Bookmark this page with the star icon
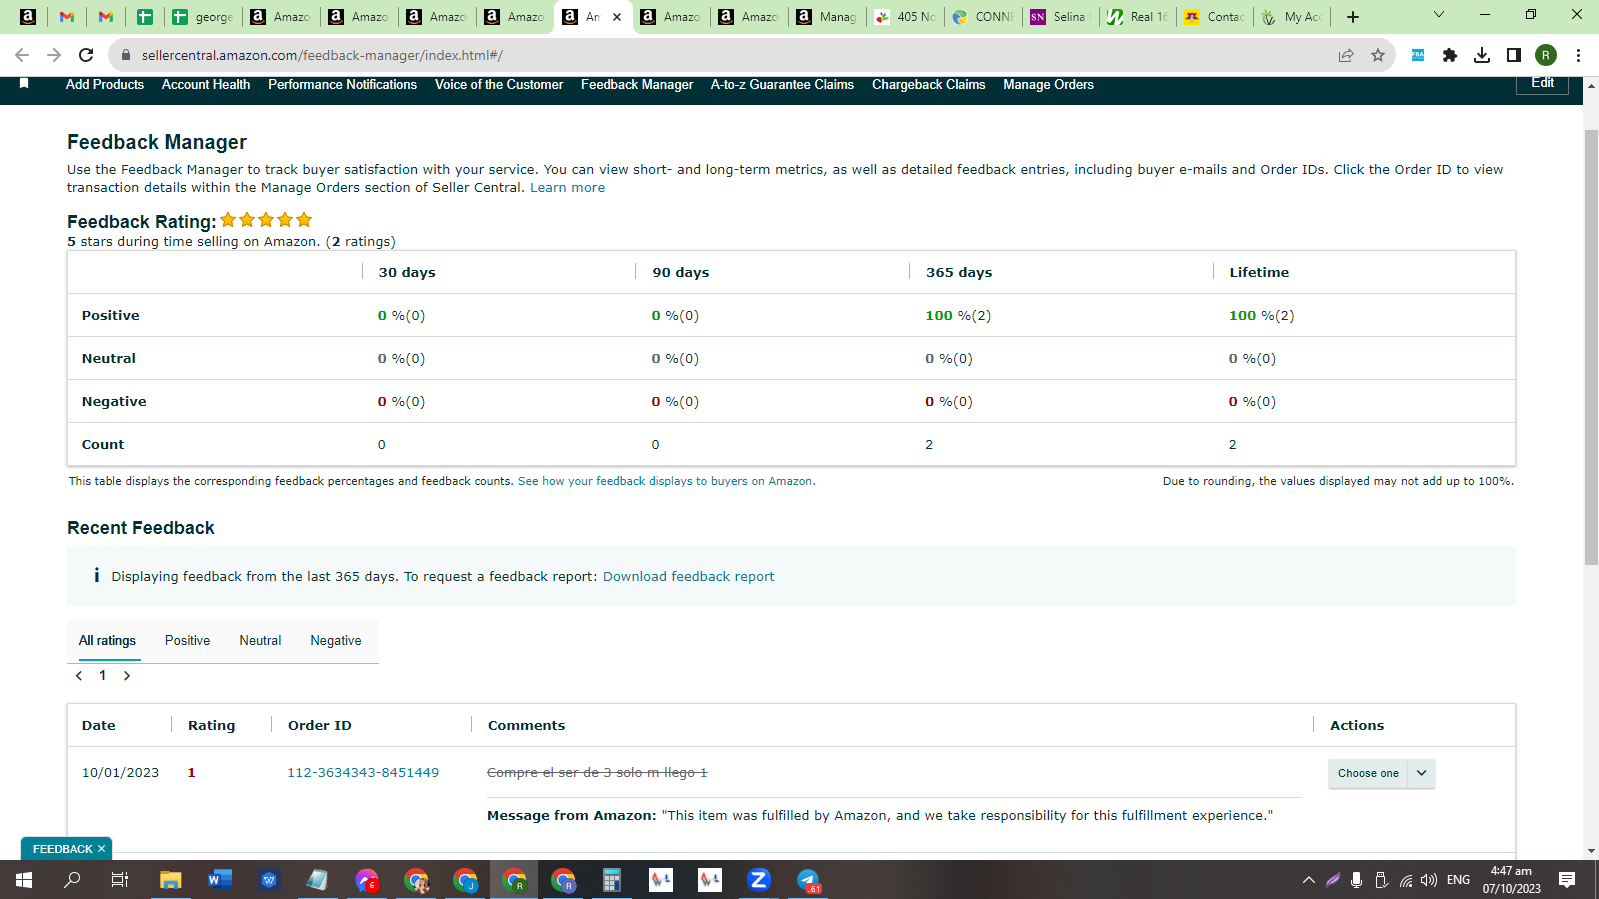The height and width of the screenshot is (899, 1599). coord(1378,55)
